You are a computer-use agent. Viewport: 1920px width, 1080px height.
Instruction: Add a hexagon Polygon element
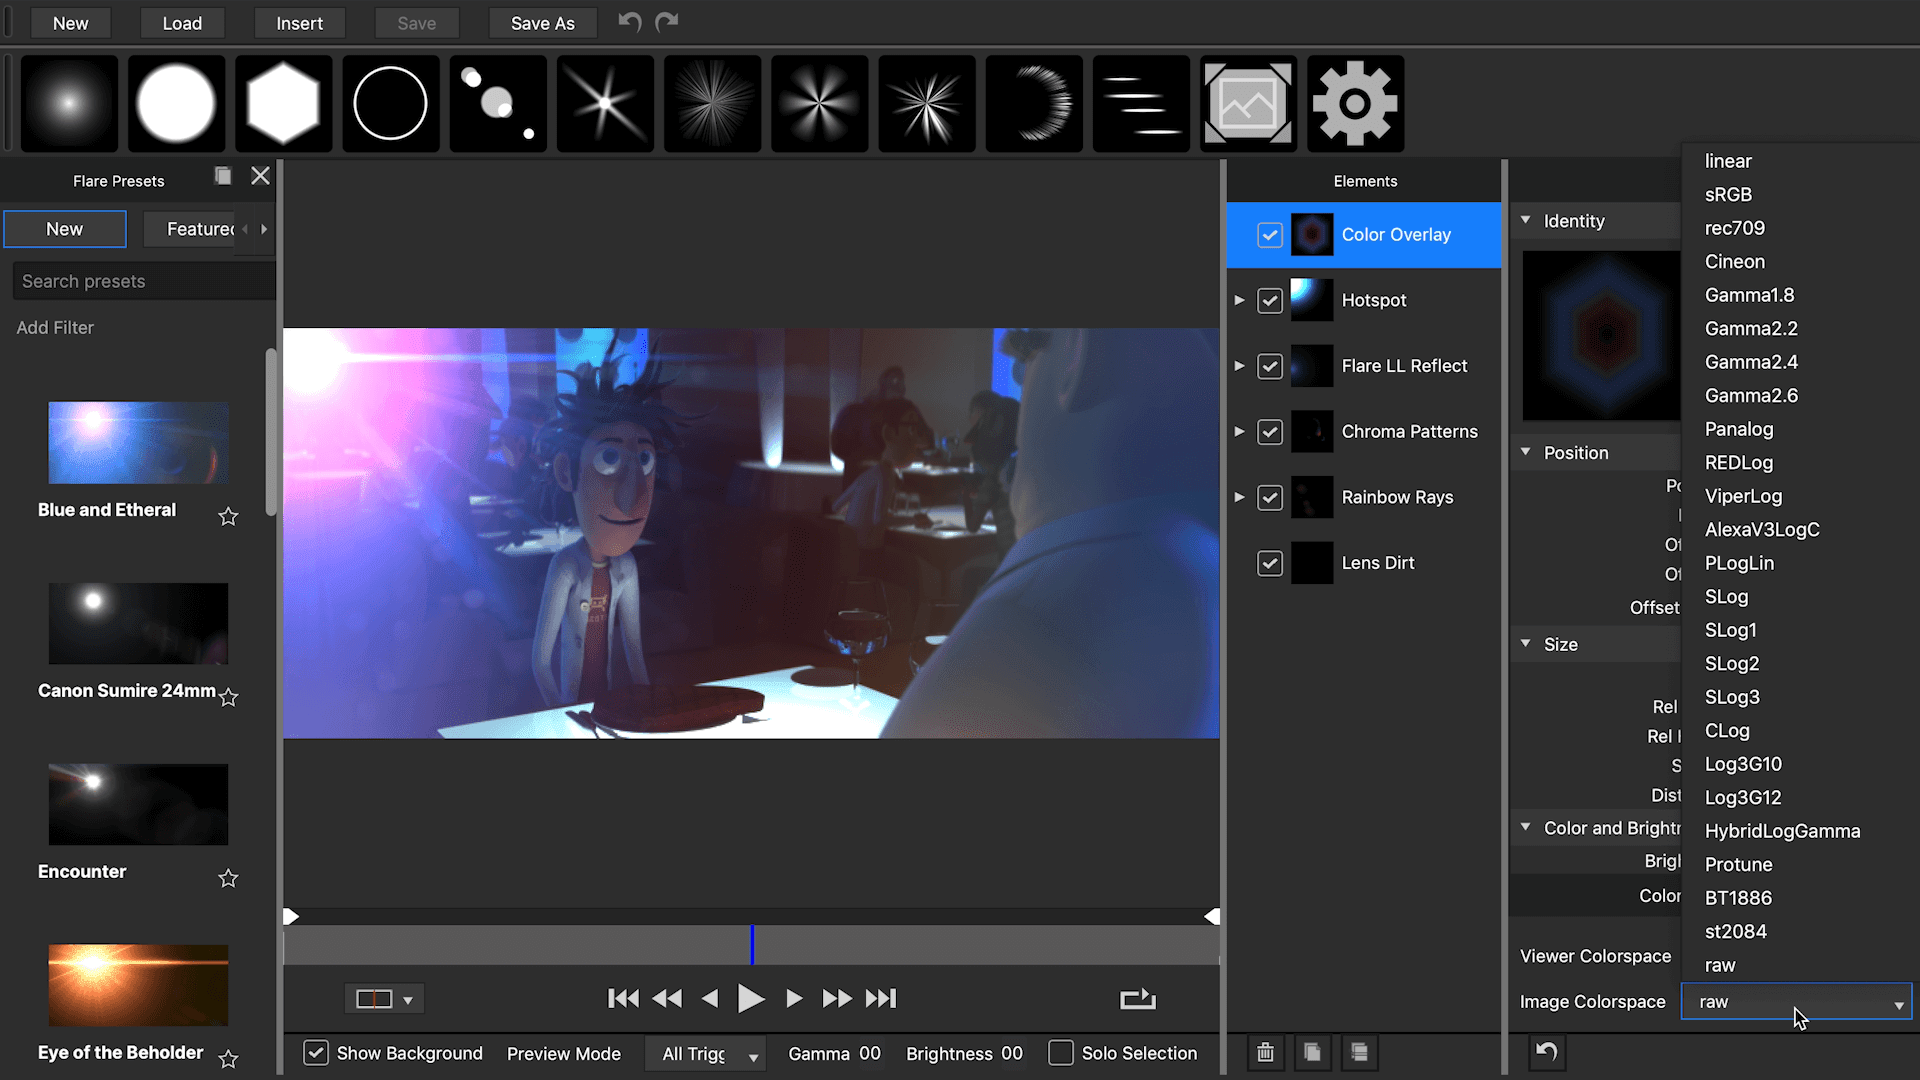pyautogui.click(x=283, y=103)
